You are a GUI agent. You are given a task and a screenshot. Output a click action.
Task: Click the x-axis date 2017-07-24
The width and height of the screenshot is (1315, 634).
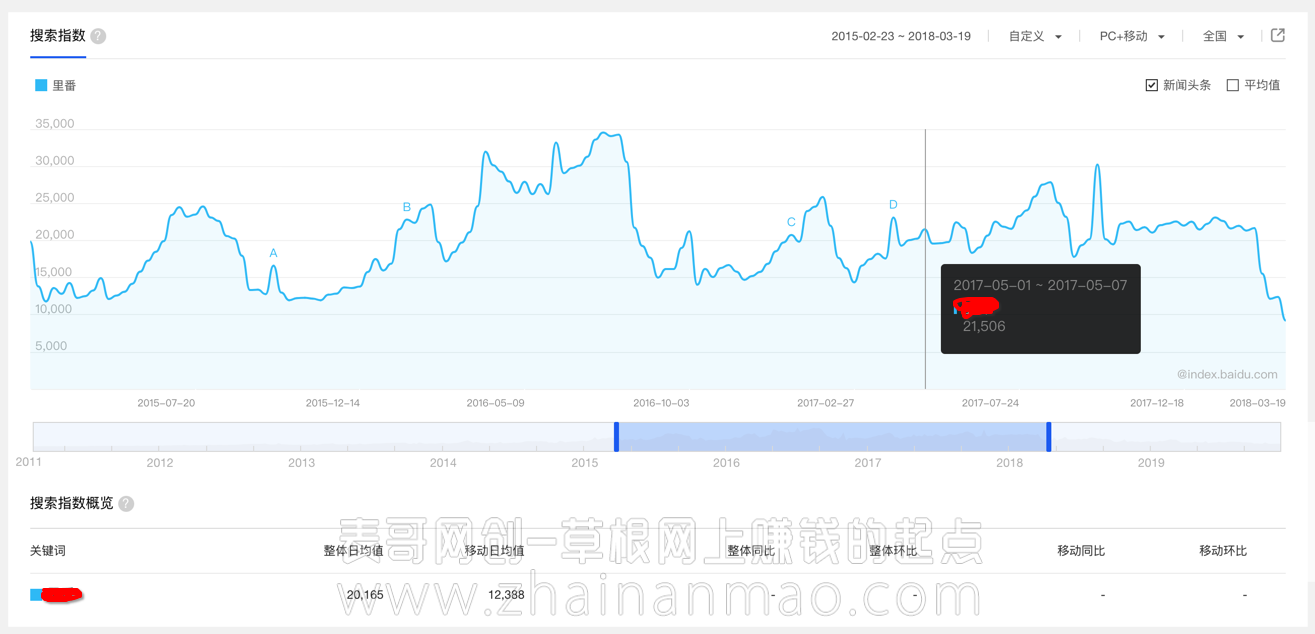990,403
